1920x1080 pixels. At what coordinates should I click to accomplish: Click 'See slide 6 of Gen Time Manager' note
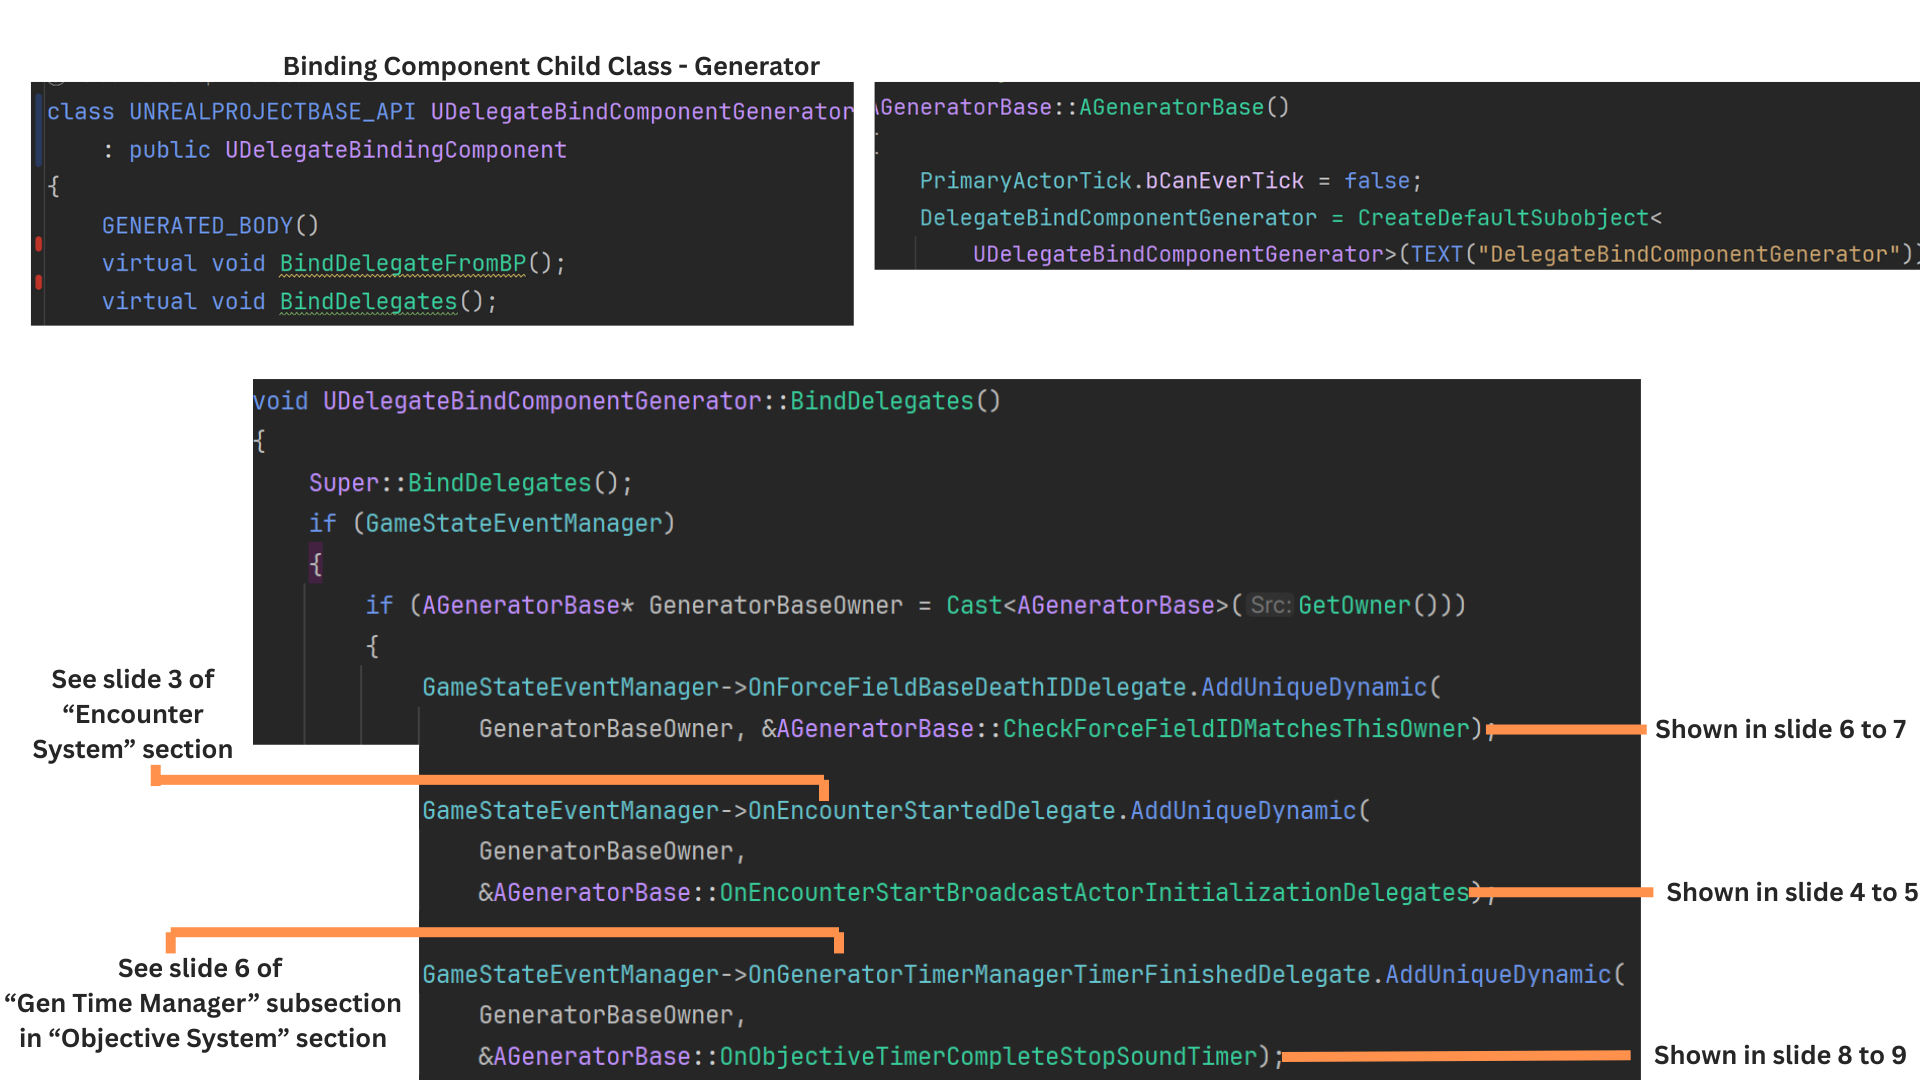click(x=201, y=1003)
